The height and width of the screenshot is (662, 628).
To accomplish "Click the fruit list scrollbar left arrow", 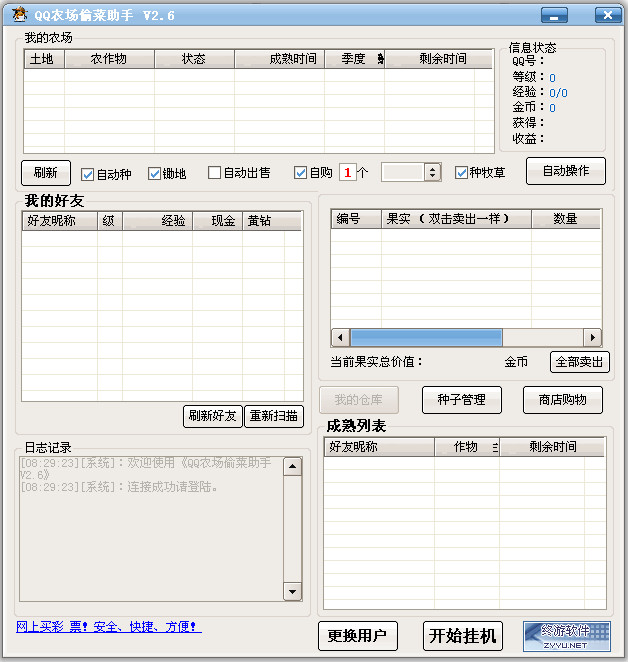I will click(340, 337).
